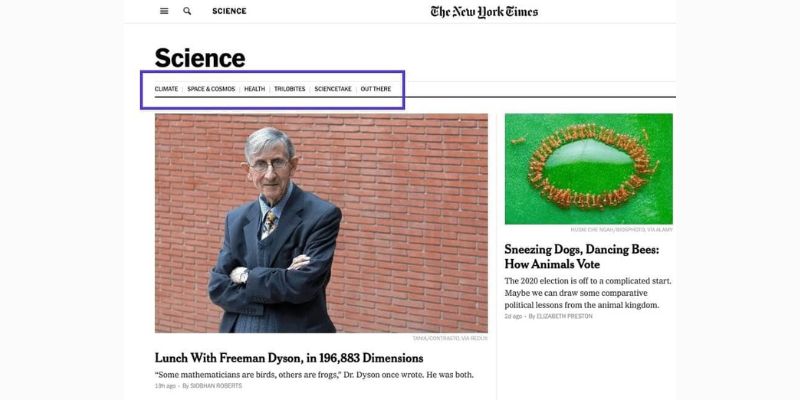Click the 19h ago timestamp

click(164, 386)
